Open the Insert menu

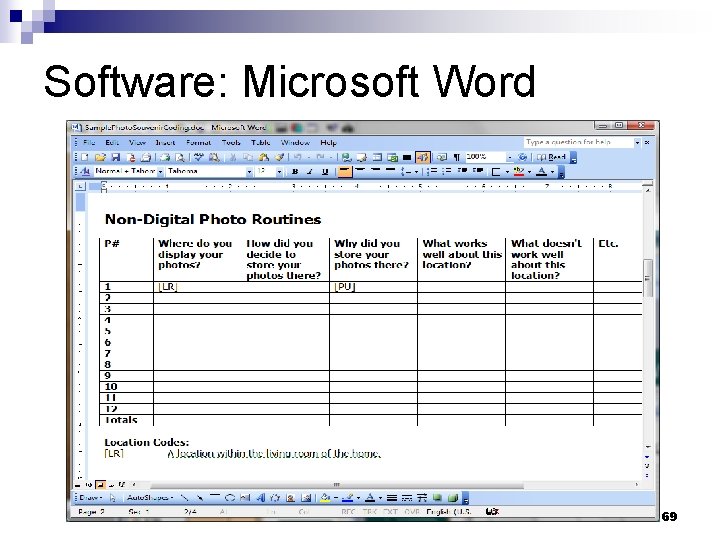pos(165,143)
